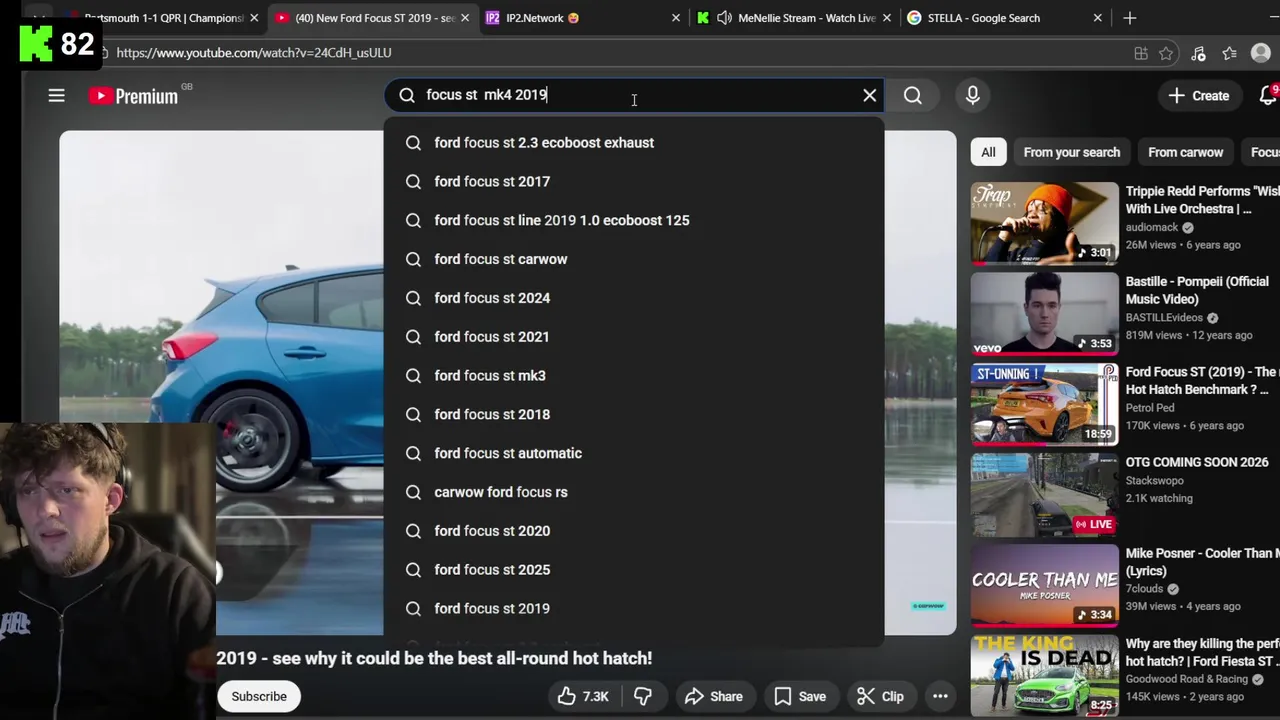The image size is (1280, 720).
Task: Choose suggestion 'ford focus st carwow'
Action: (634, 259)
